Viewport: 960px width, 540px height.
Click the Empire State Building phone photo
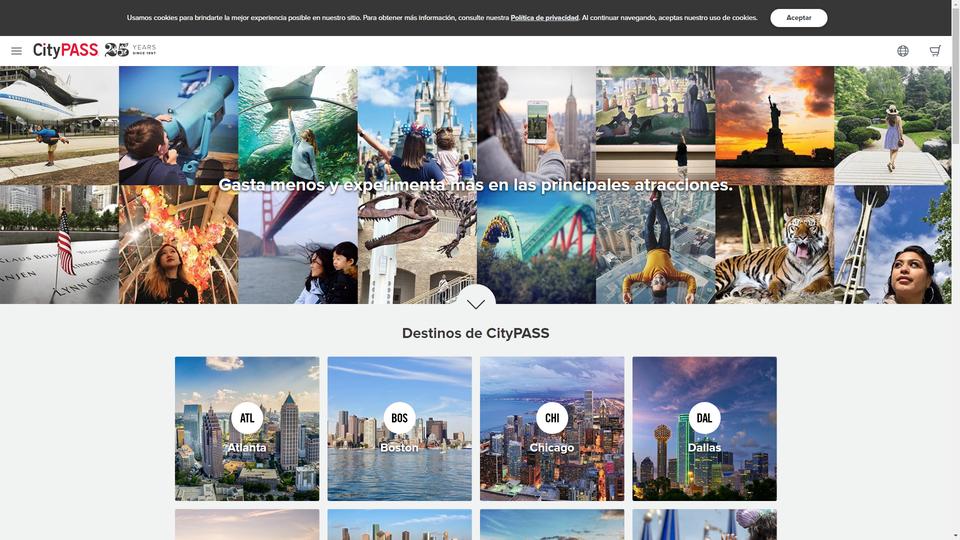pos(536,126)
